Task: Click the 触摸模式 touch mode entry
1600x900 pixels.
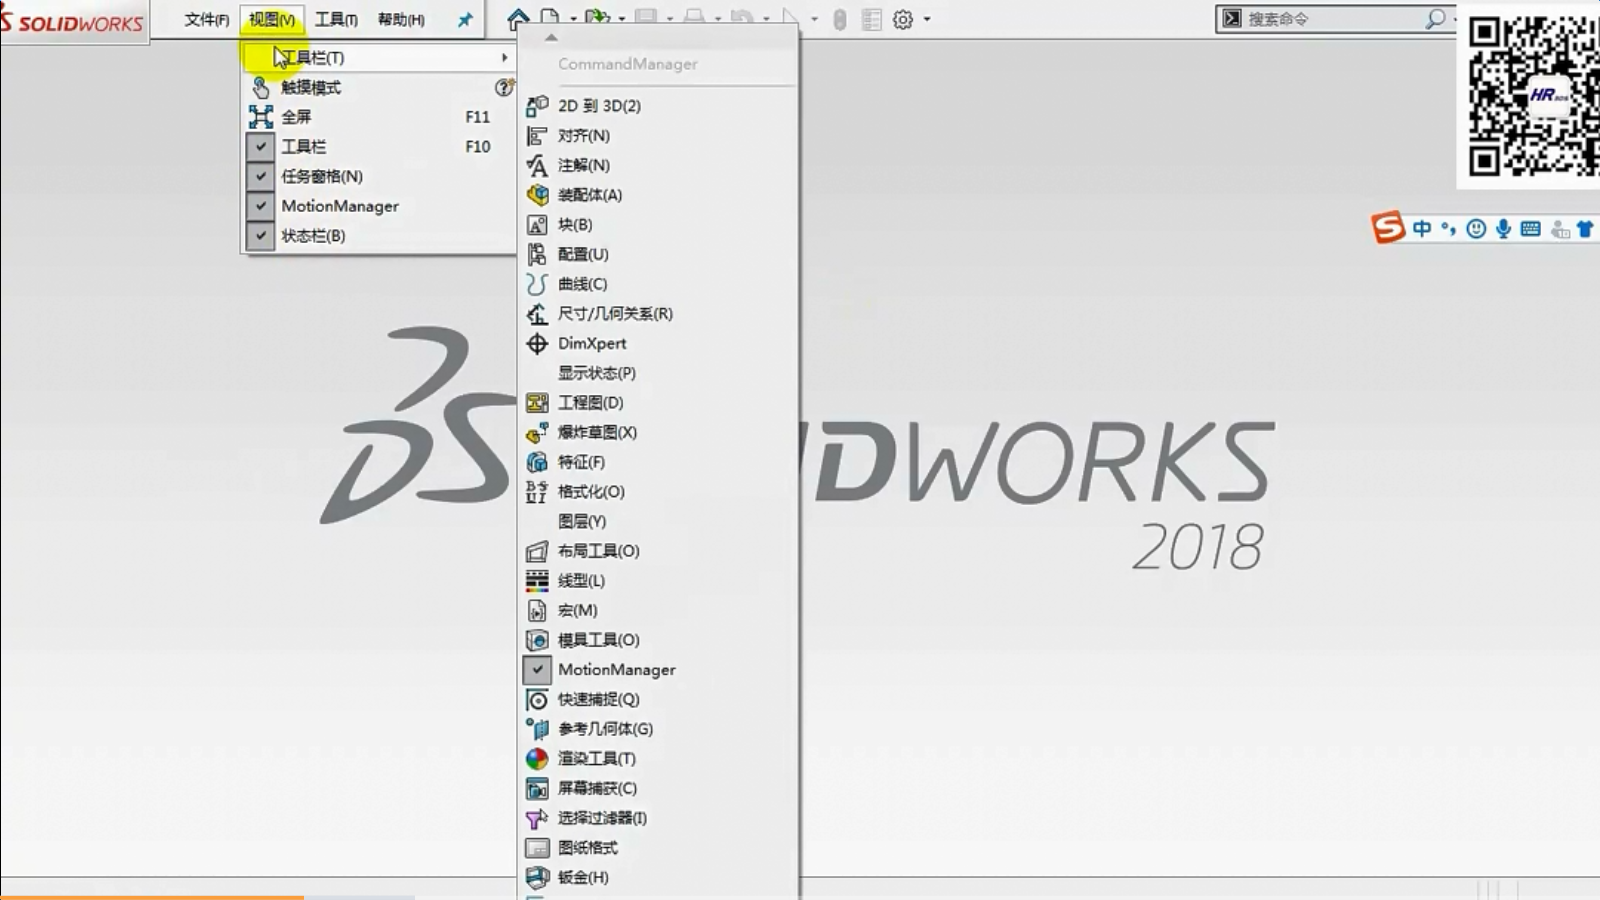Action: [311, 88]
